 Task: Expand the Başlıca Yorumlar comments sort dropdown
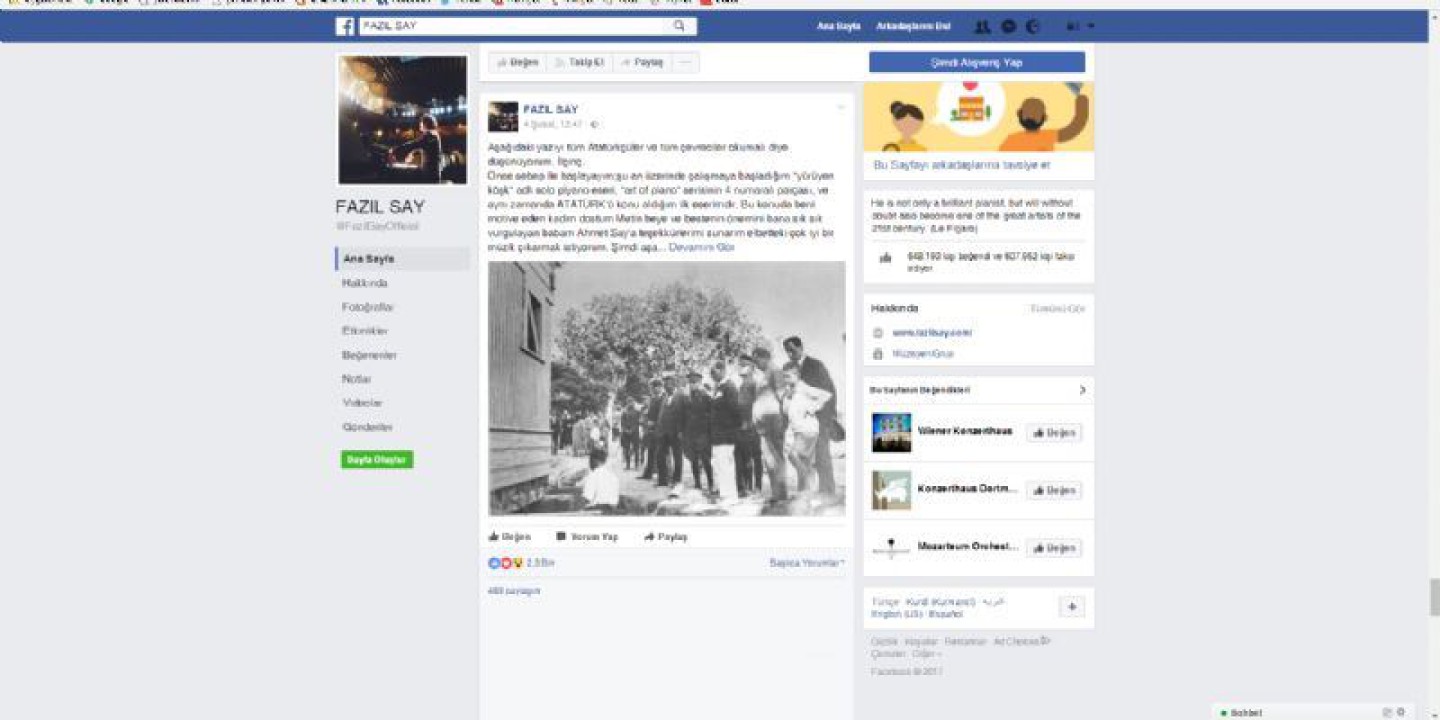tap(806, 563)
